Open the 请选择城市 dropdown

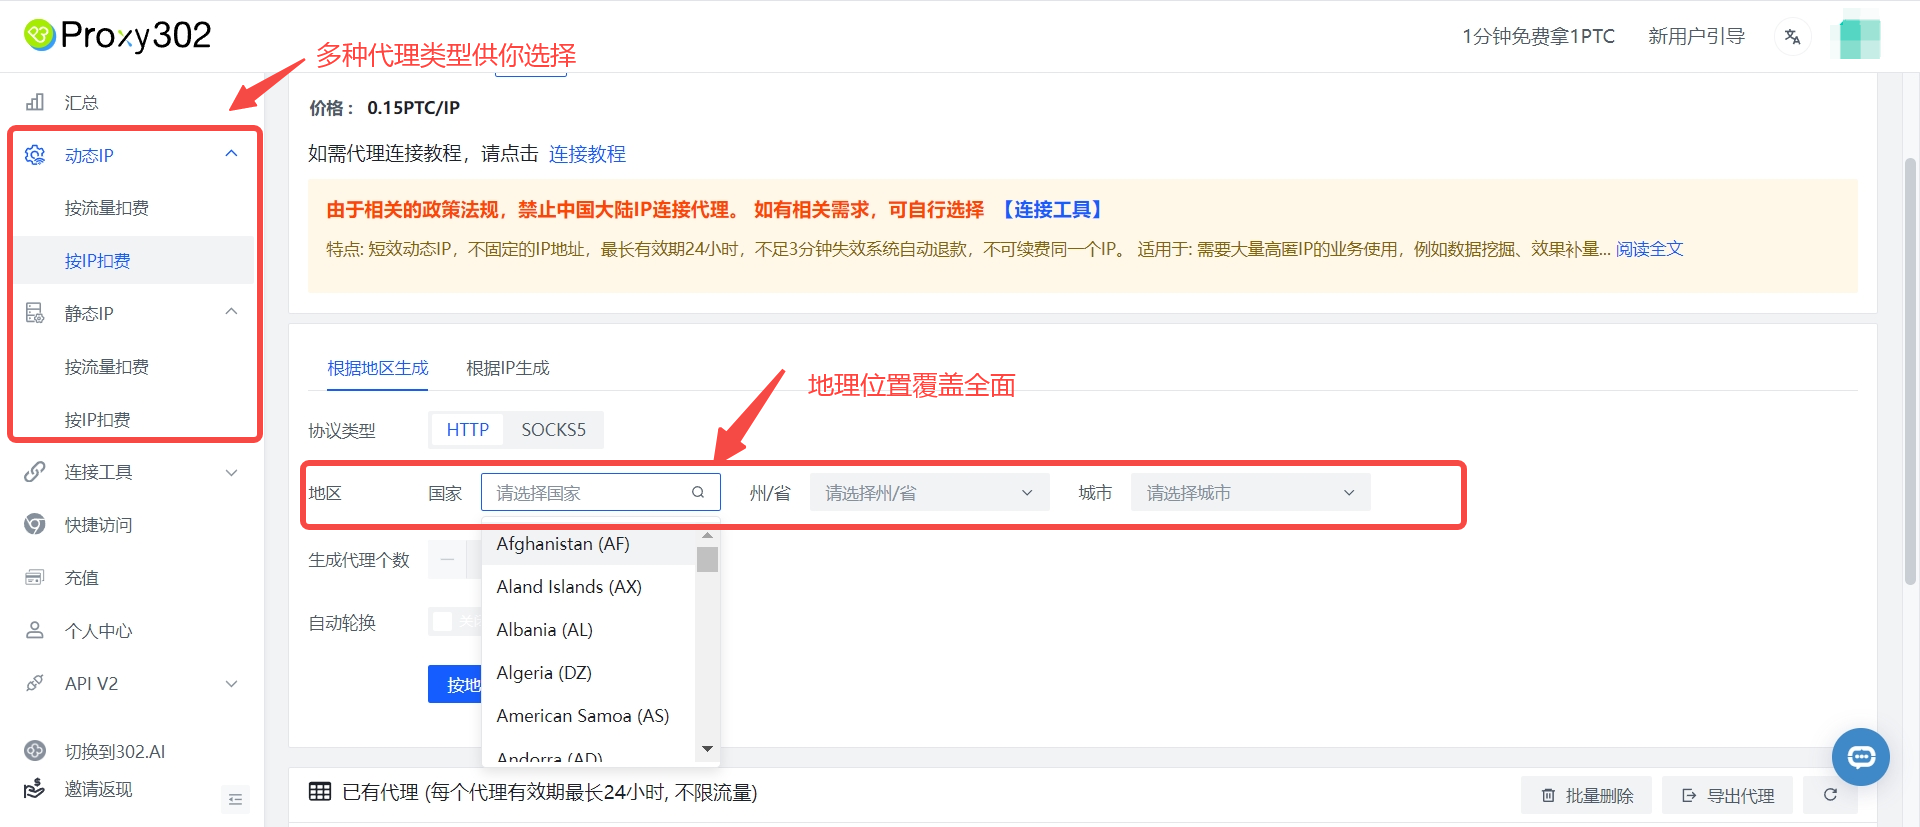1251,493
